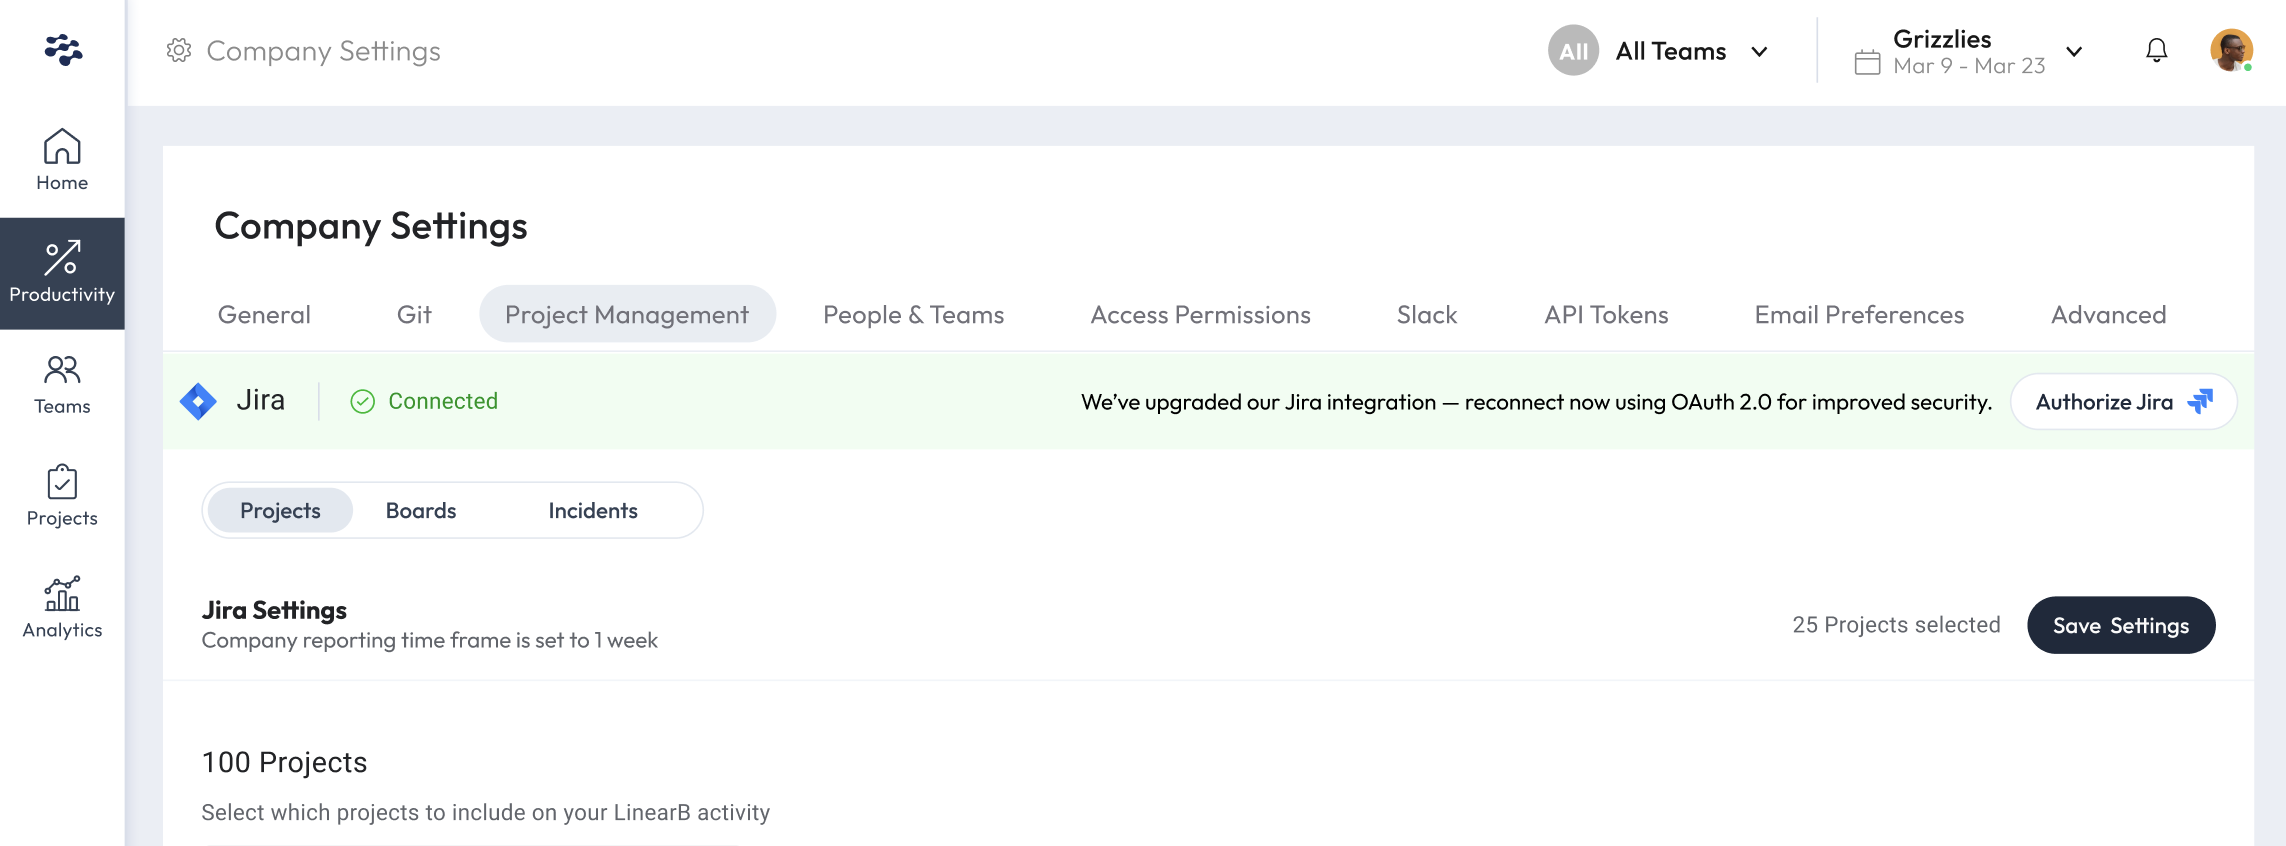Switch to the General tab

(x=264, y=315)
